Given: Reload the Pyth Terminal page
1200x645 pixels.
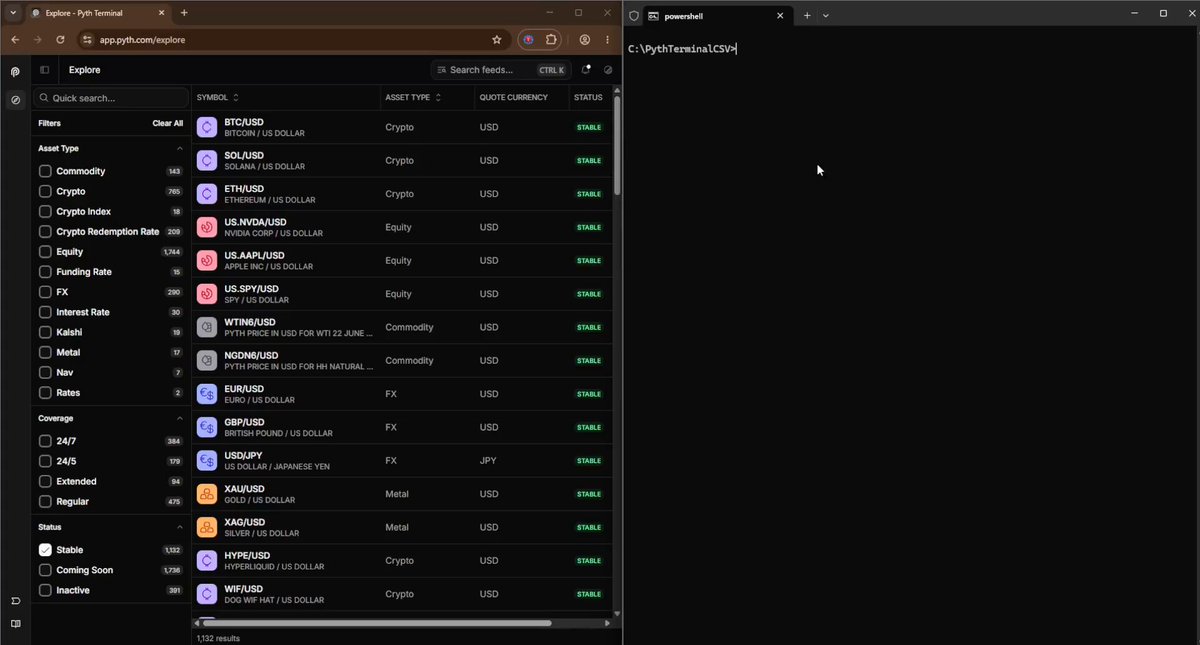Looking at the screenshot, I should [x=60, y=40].
